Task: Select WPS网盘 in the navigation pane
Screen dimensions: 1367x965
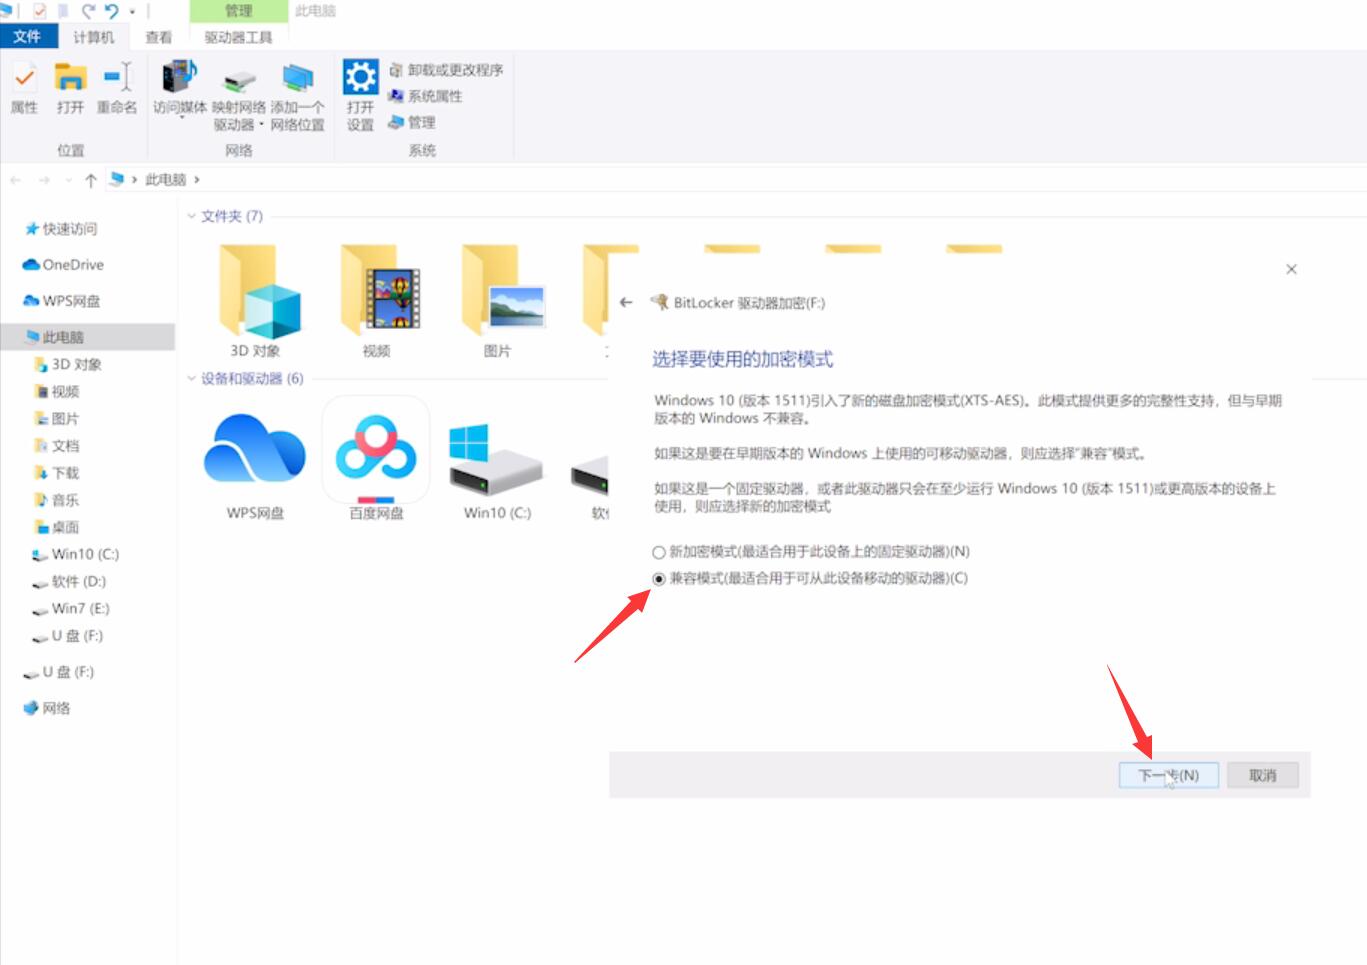Action: 62,301
